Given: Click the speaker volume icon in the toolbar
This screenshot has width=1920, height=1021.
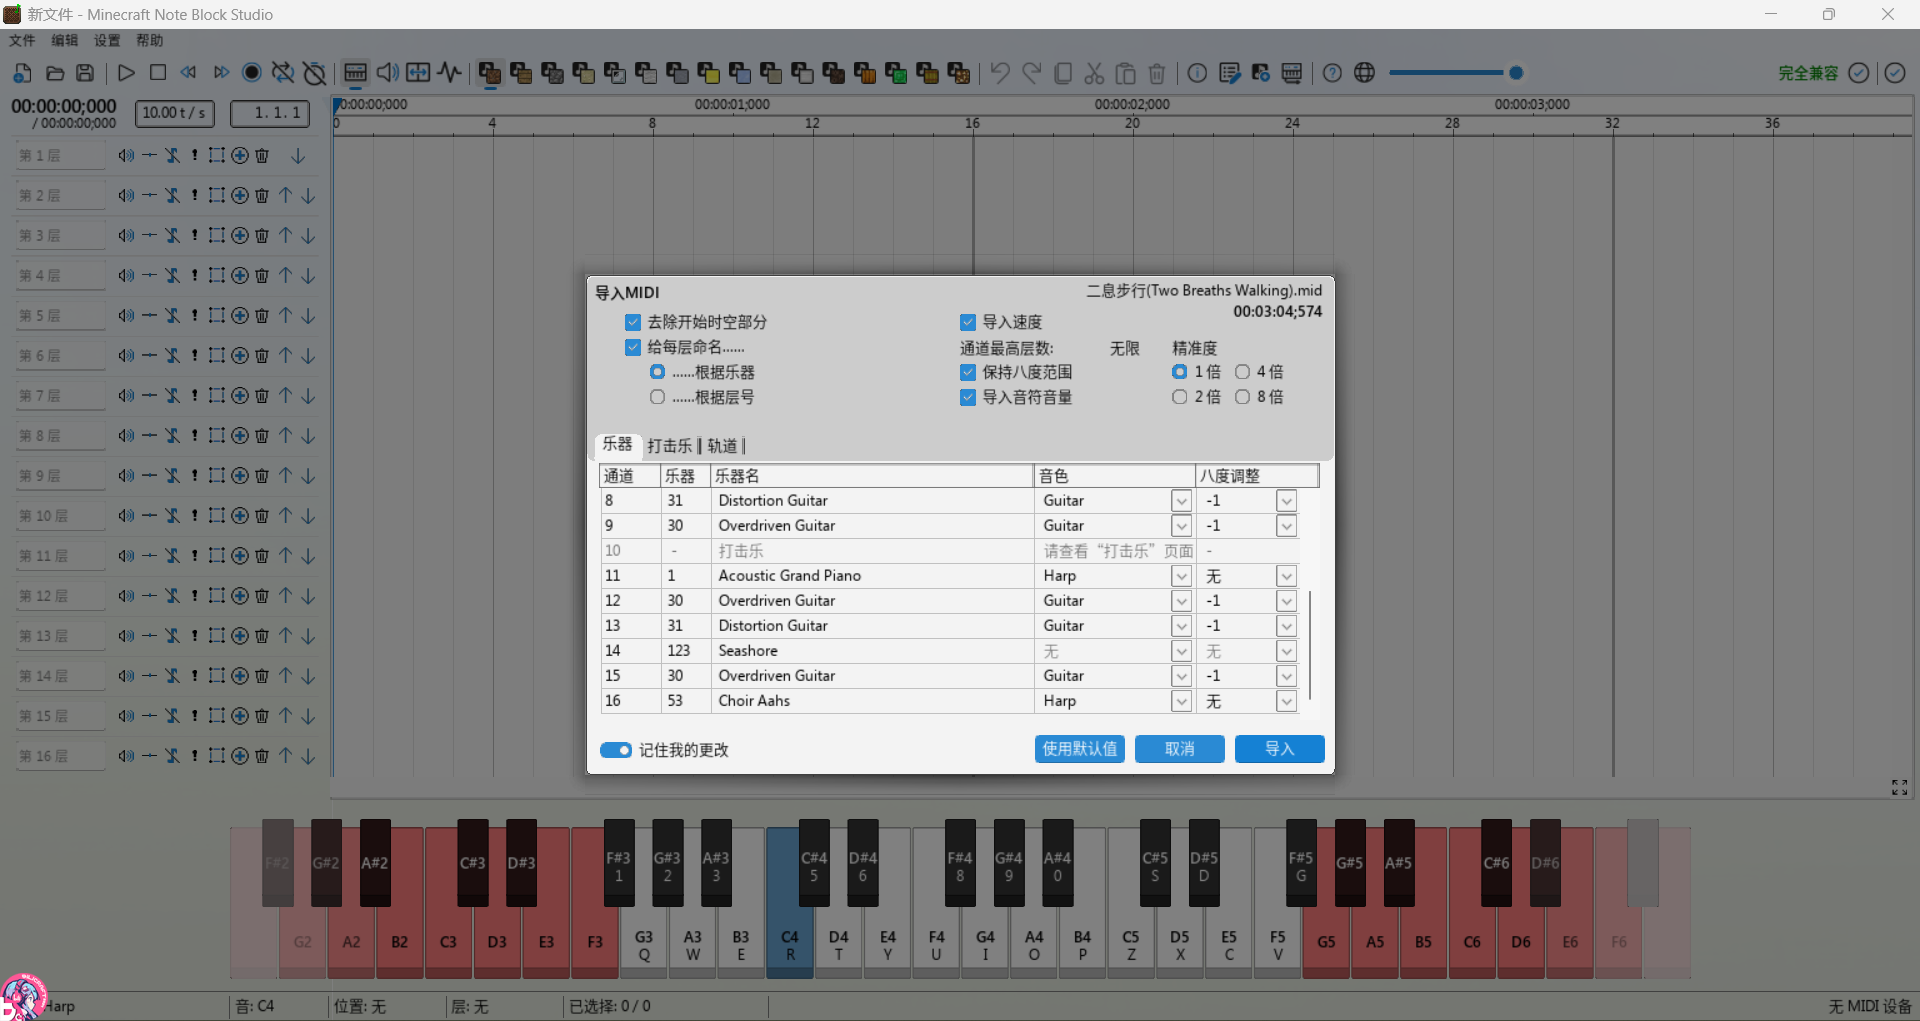Looking at the screenshot, I should [387, 73].
